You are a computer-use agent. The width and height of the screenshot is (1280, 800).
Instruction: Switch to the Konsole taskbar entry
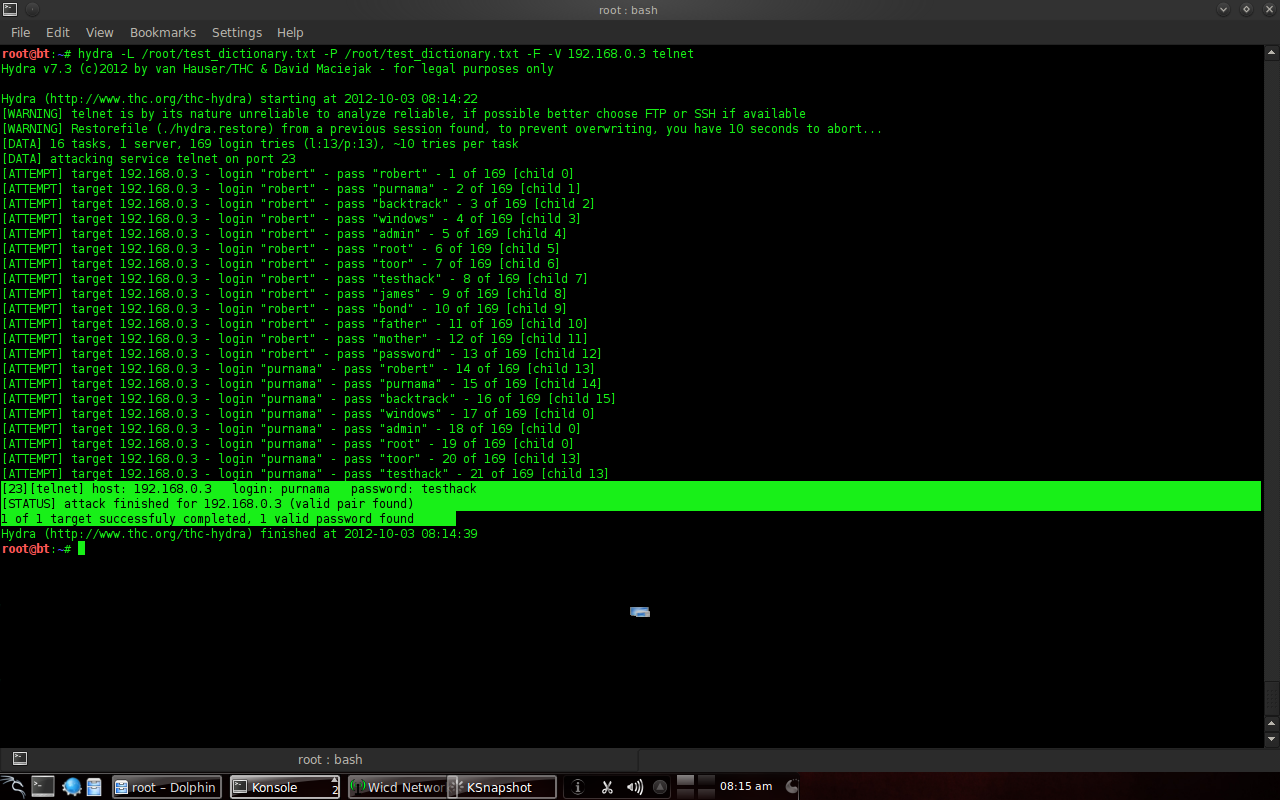(x=286, y=787)
